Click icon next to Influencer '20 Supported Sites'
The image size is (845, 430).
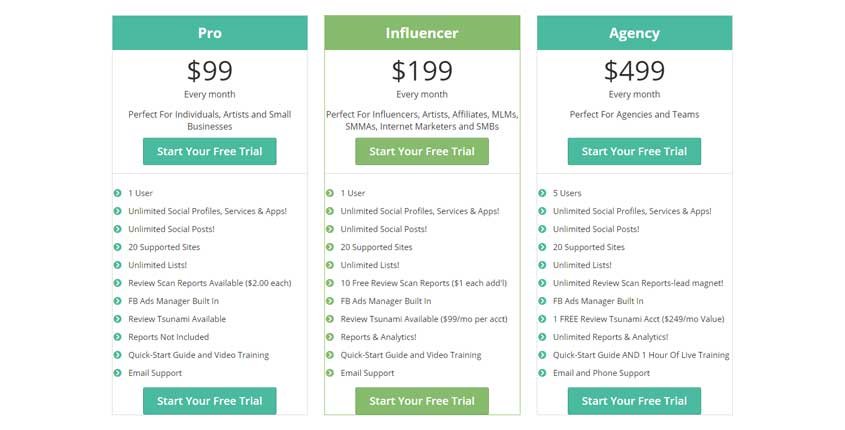[x=330, y=247]
